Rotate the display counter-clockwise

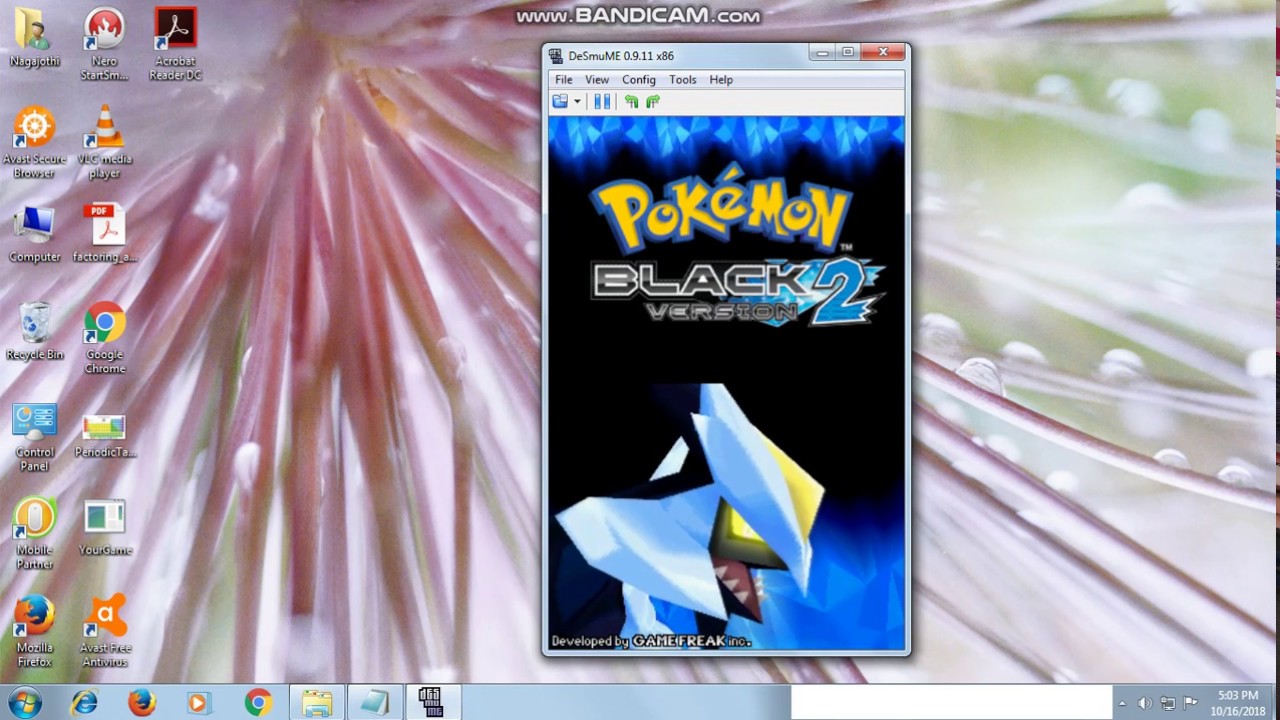[631, 101]
